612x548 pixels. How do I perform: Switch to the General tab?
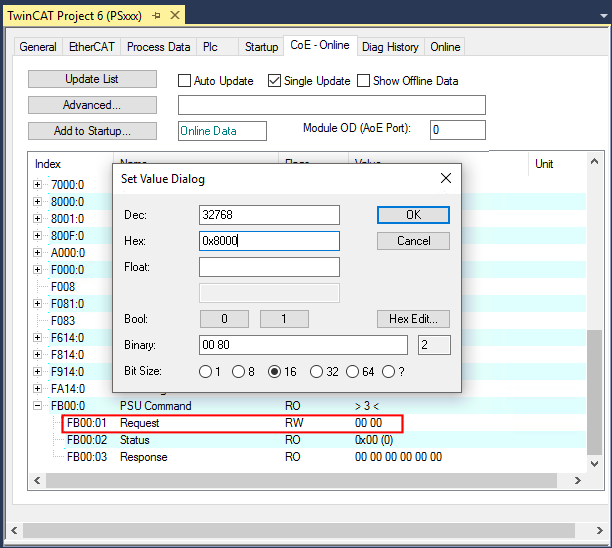tap(38, 47)
